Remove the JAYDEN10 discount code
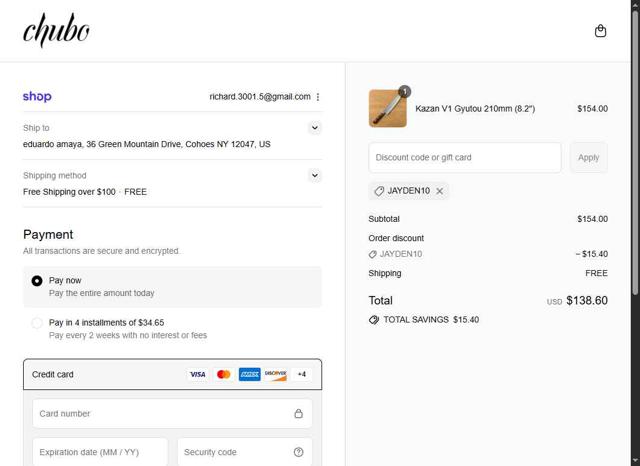The width and height of the screenshot is (640, 466). click(x=439, y=191)
